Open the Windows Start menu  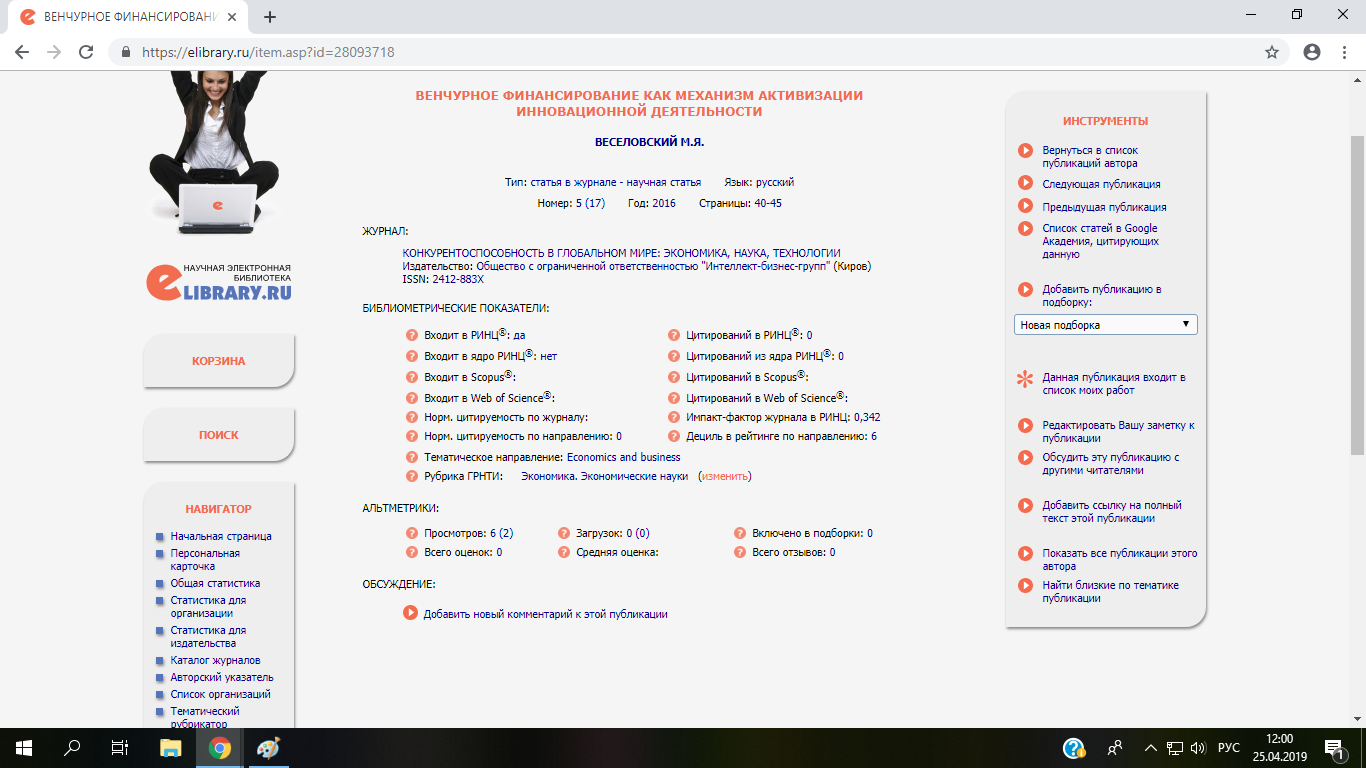(x=24, y=748)
